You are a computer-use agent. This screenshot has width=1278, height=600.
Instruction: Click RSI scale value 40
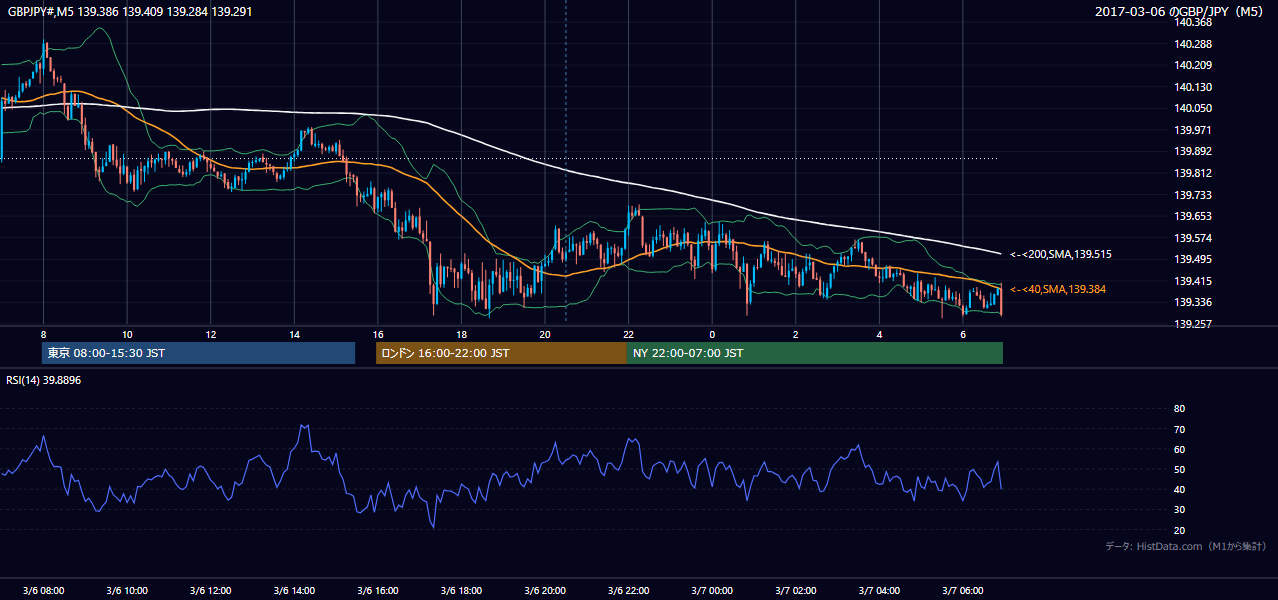click(1179, 489)
